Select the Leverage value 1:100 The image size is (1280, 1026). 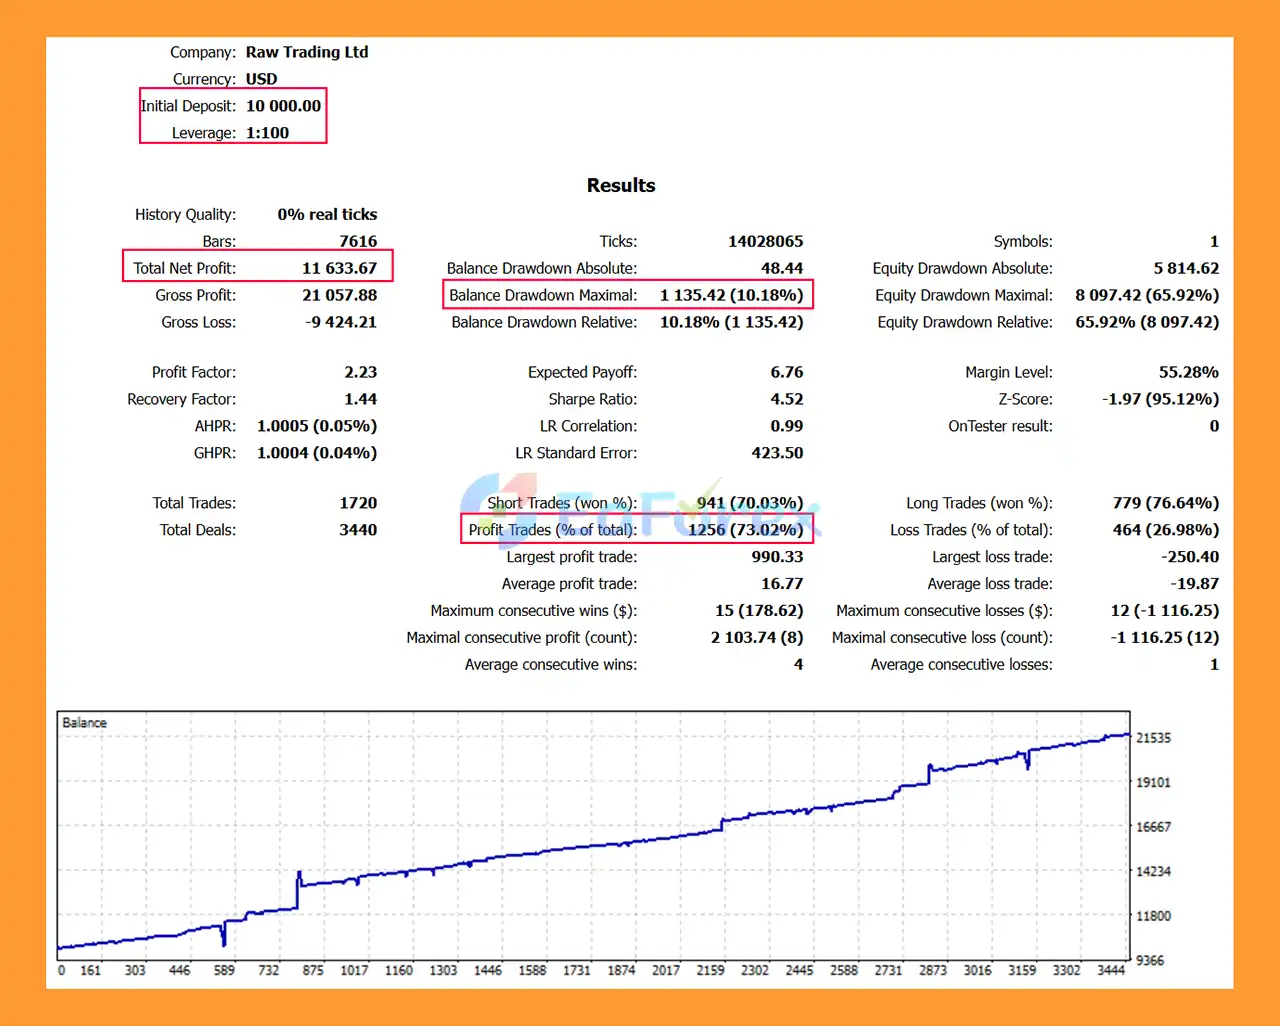point(267,133)
